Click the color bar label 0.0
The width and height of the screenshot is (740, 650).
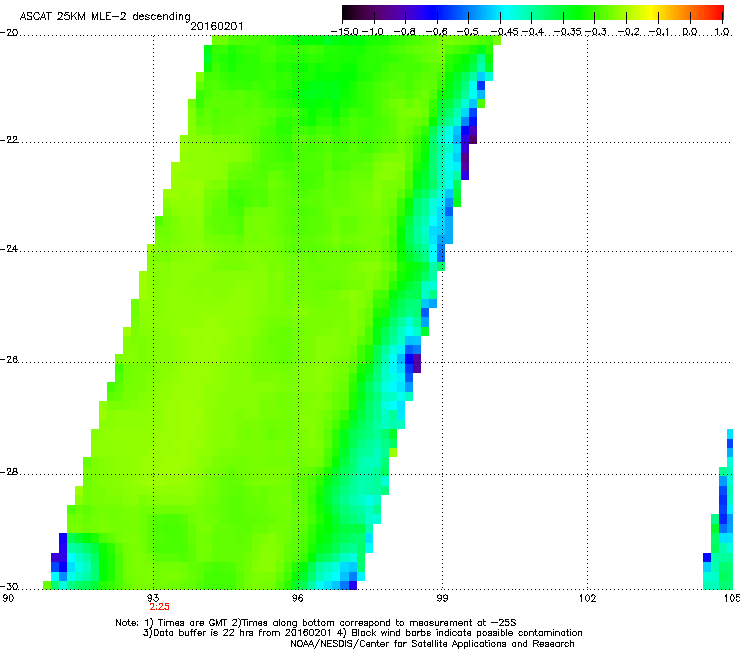pyautogui.click(x=690, y=32)
